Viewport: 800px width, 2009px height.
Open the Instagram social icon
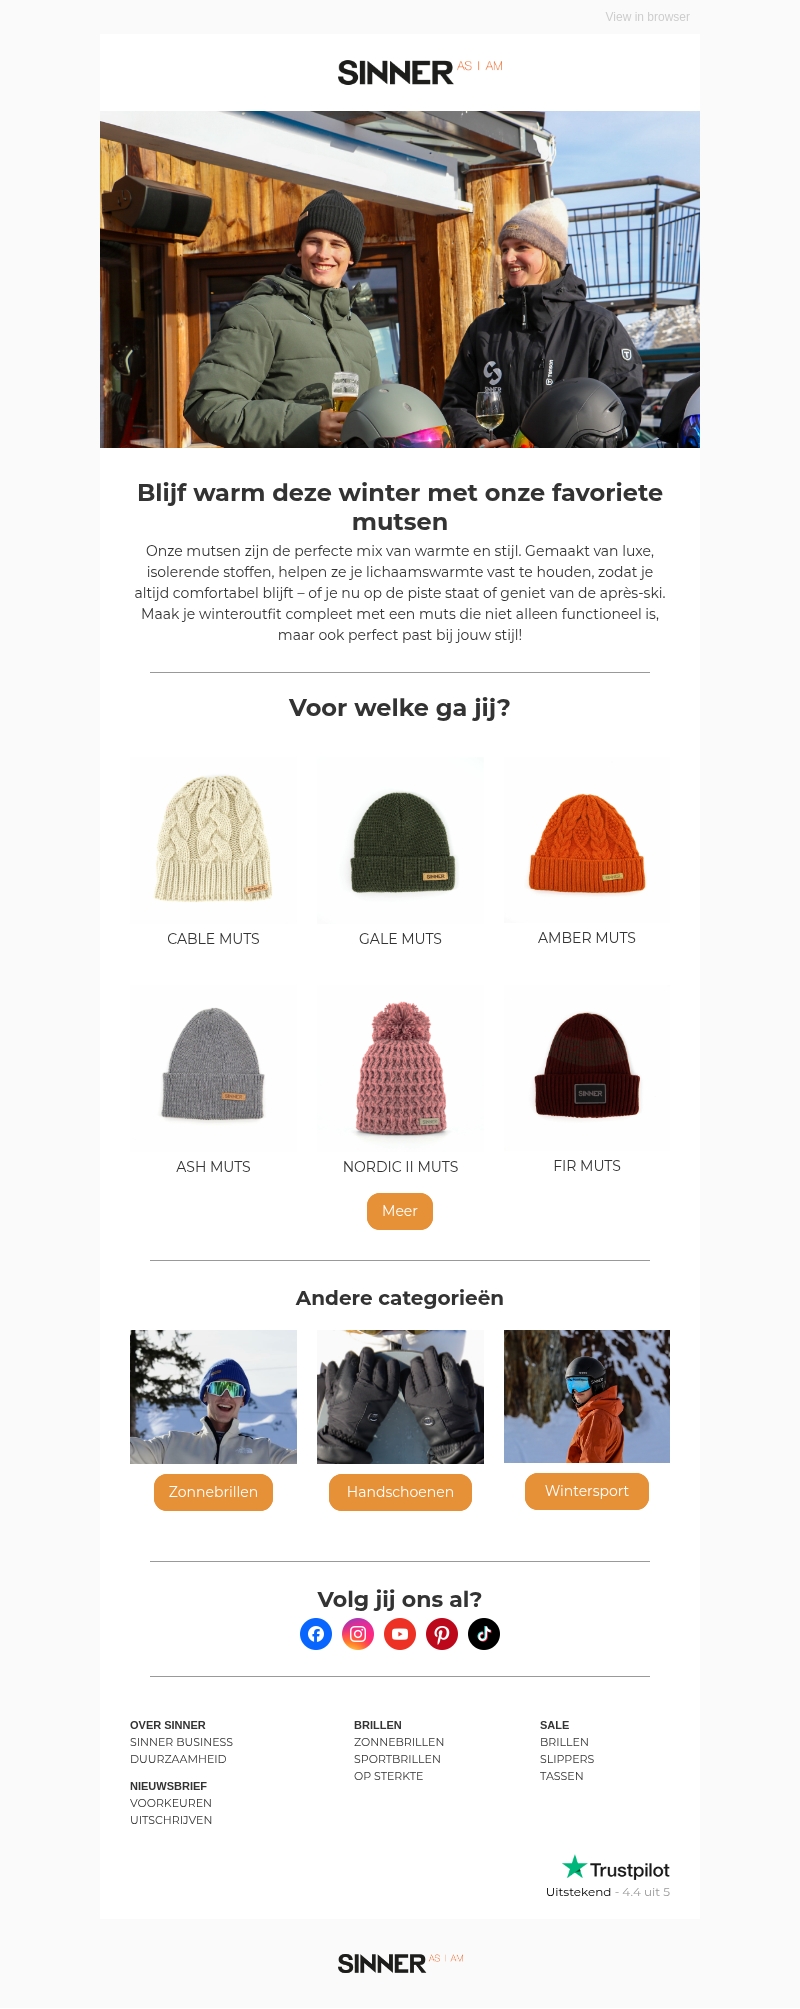[x=358, y=1634]
